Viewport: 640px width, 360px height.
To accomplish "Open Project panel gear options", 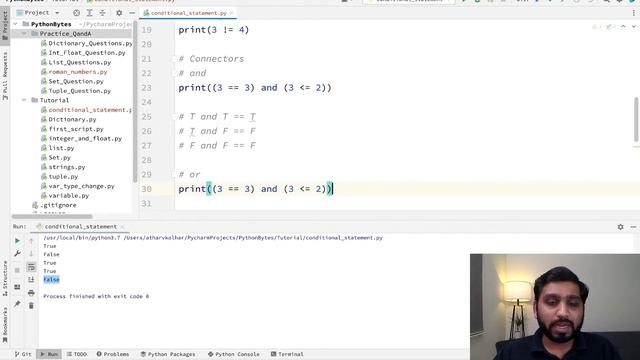I will [x=119, y=13].
